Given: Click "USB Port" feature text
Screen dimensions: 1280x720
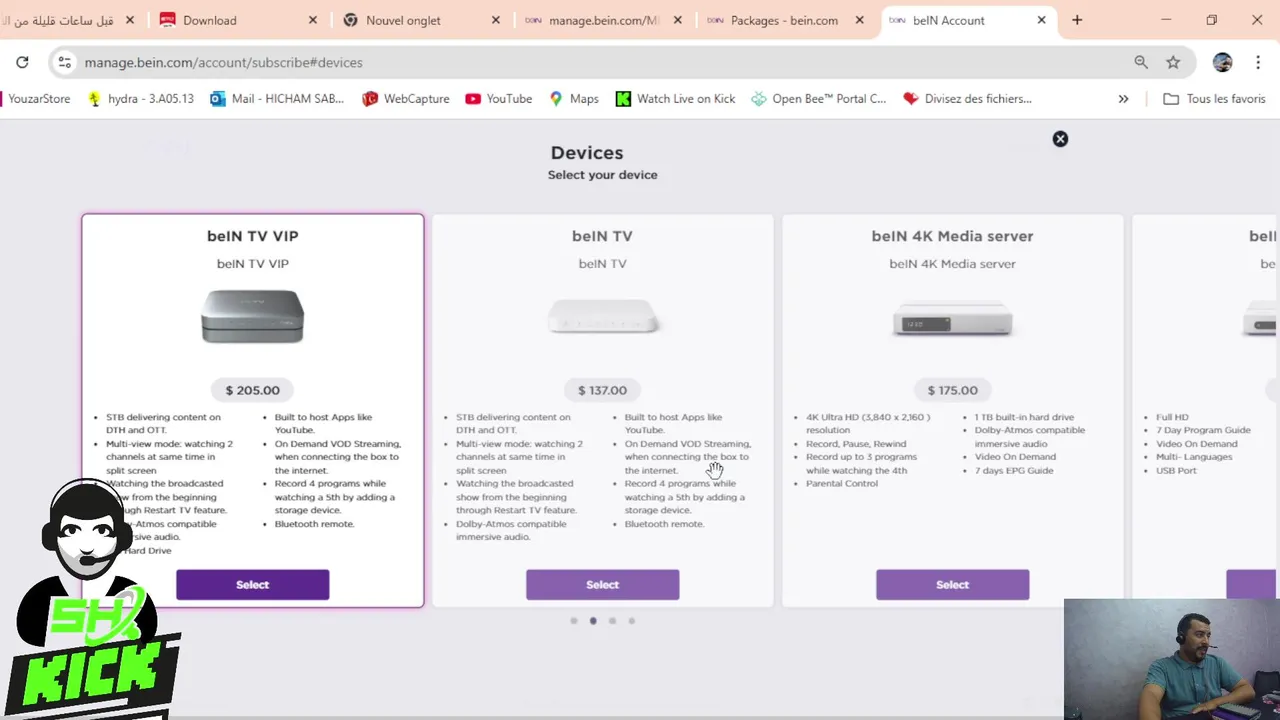Looking at the screenshot, I should [1176, 470].
